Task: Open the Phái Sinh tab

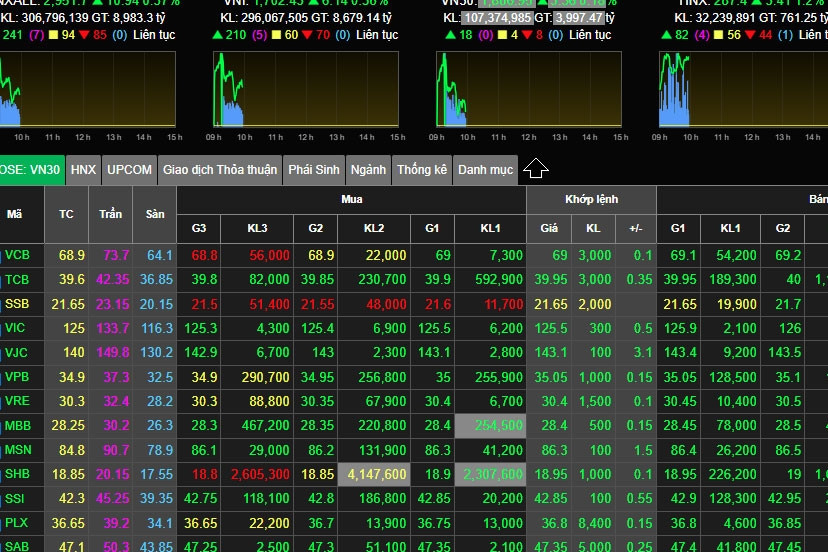Action: pos(314,170)
